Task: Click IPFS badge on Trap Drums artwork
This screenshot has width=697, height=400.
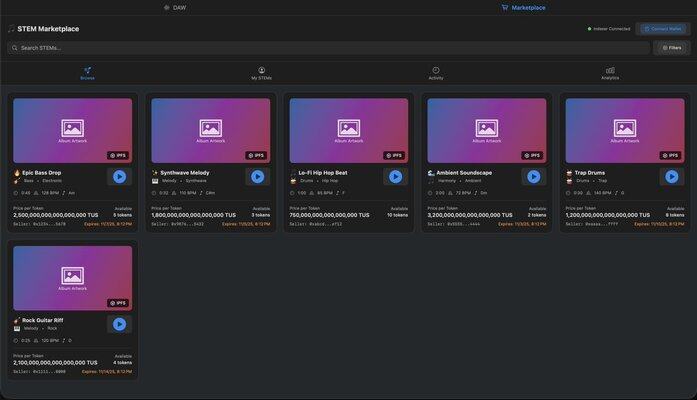Action: [x=670, y=155]
